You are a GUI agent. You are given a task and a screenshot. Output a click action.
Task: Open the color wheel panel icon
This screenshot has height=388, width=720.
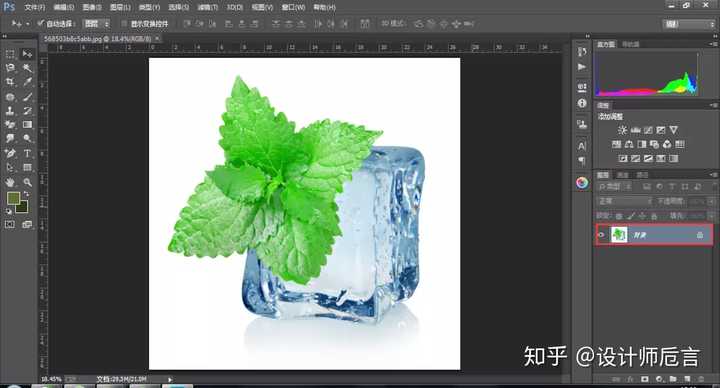[x=582, y=182]
